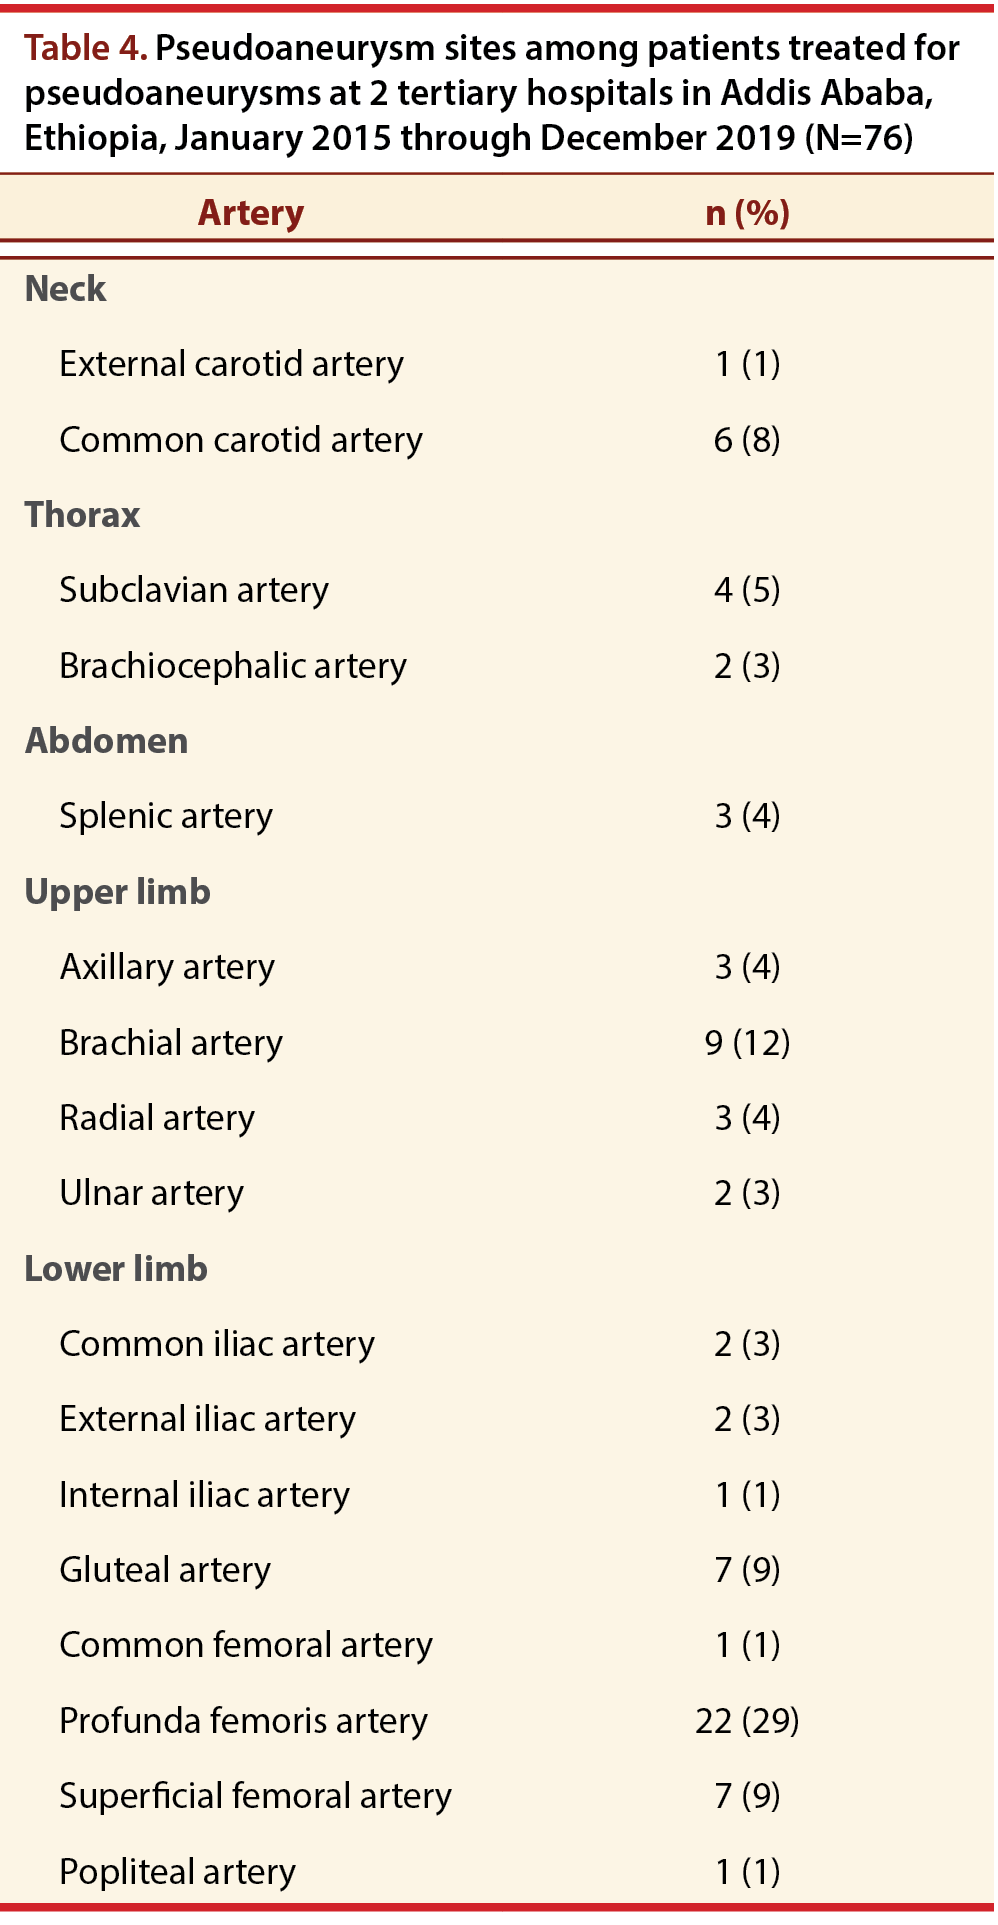Select the Splenic artery row label
This screenshot has height=1925, width=998.
pos(166,815)
